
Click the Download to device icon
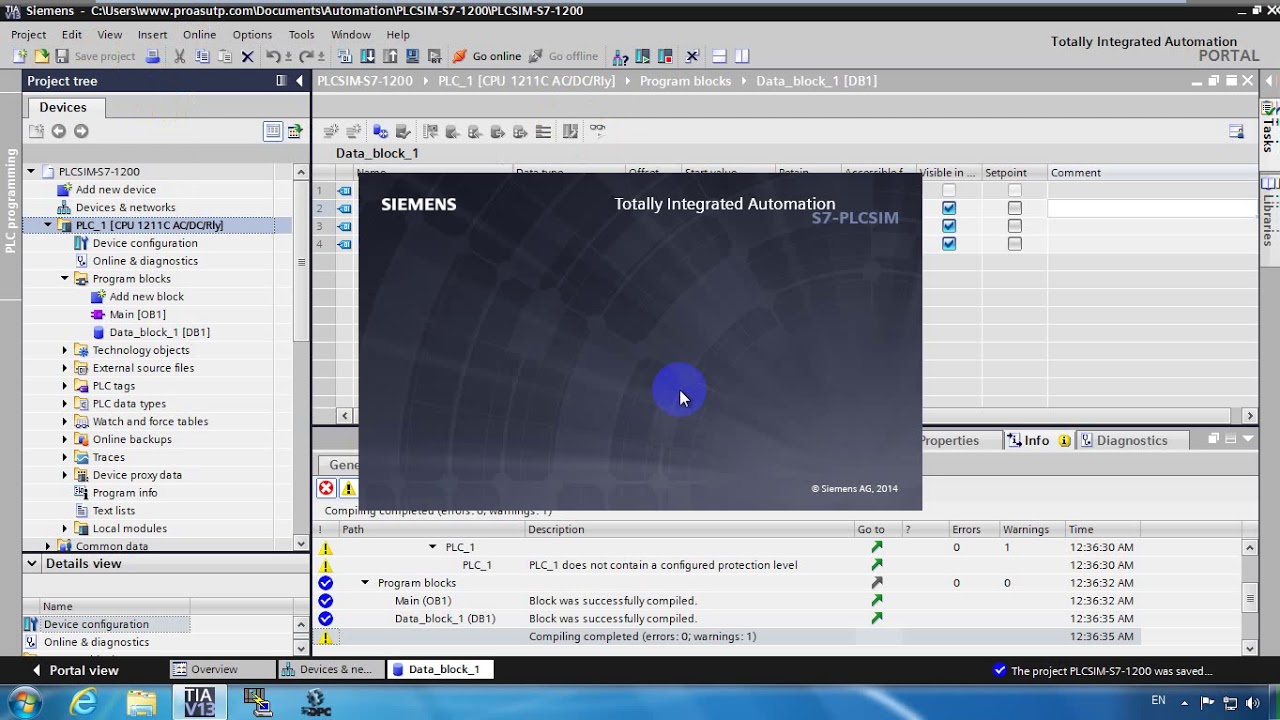click(x=368, y=56)
